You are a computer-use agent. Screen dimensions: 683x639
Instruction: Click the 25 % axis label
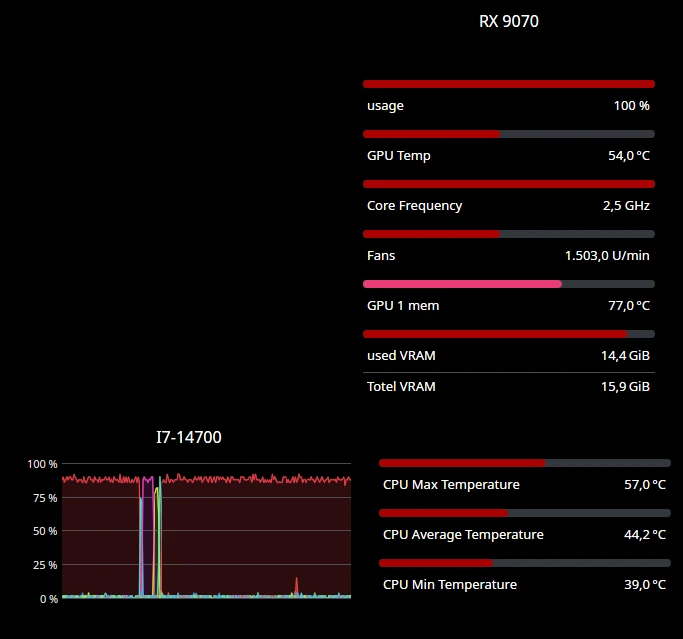pyautogui.click(x=45, y=565)
